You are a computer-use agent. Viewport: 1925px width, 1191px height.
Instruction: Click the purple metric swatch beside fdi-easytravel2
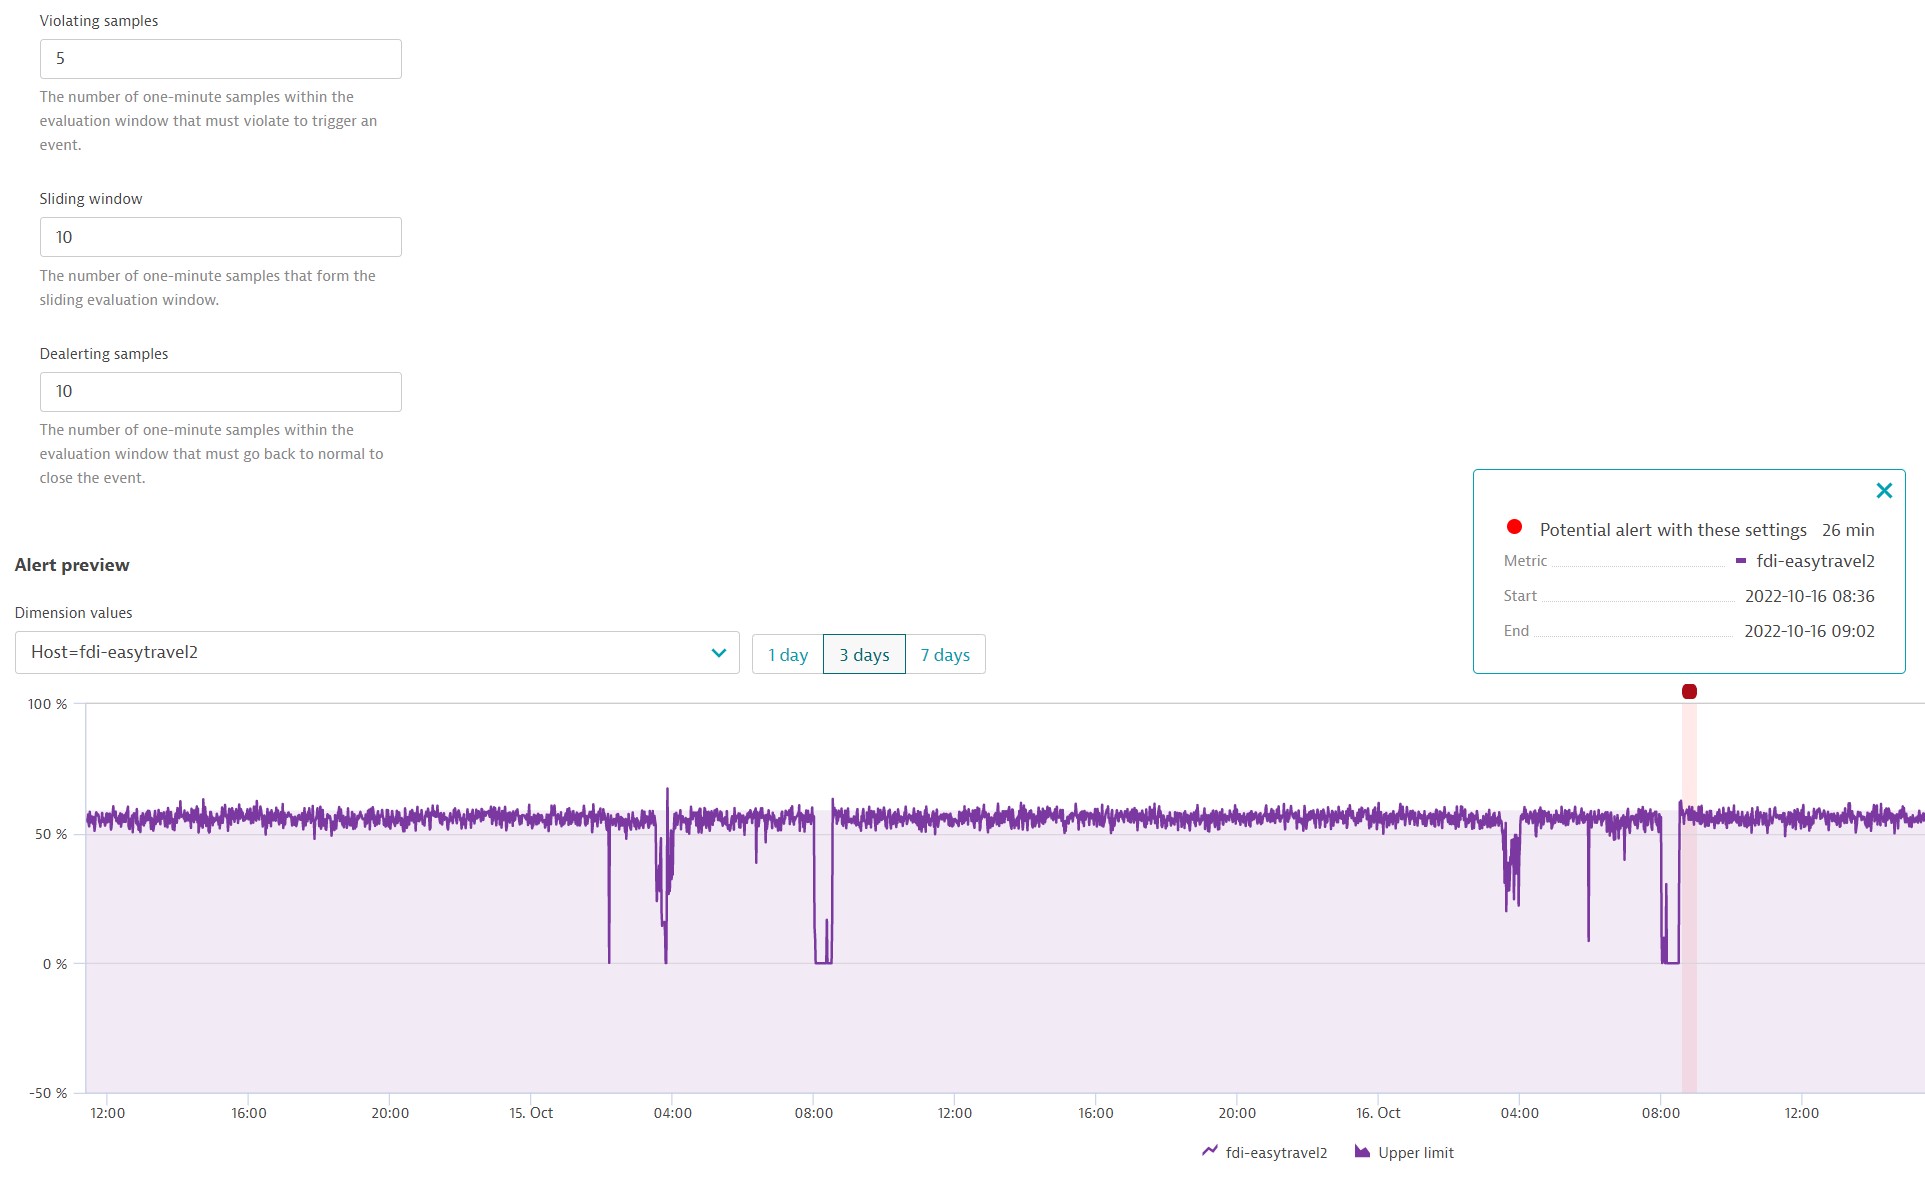click(x=1741, y=561)
